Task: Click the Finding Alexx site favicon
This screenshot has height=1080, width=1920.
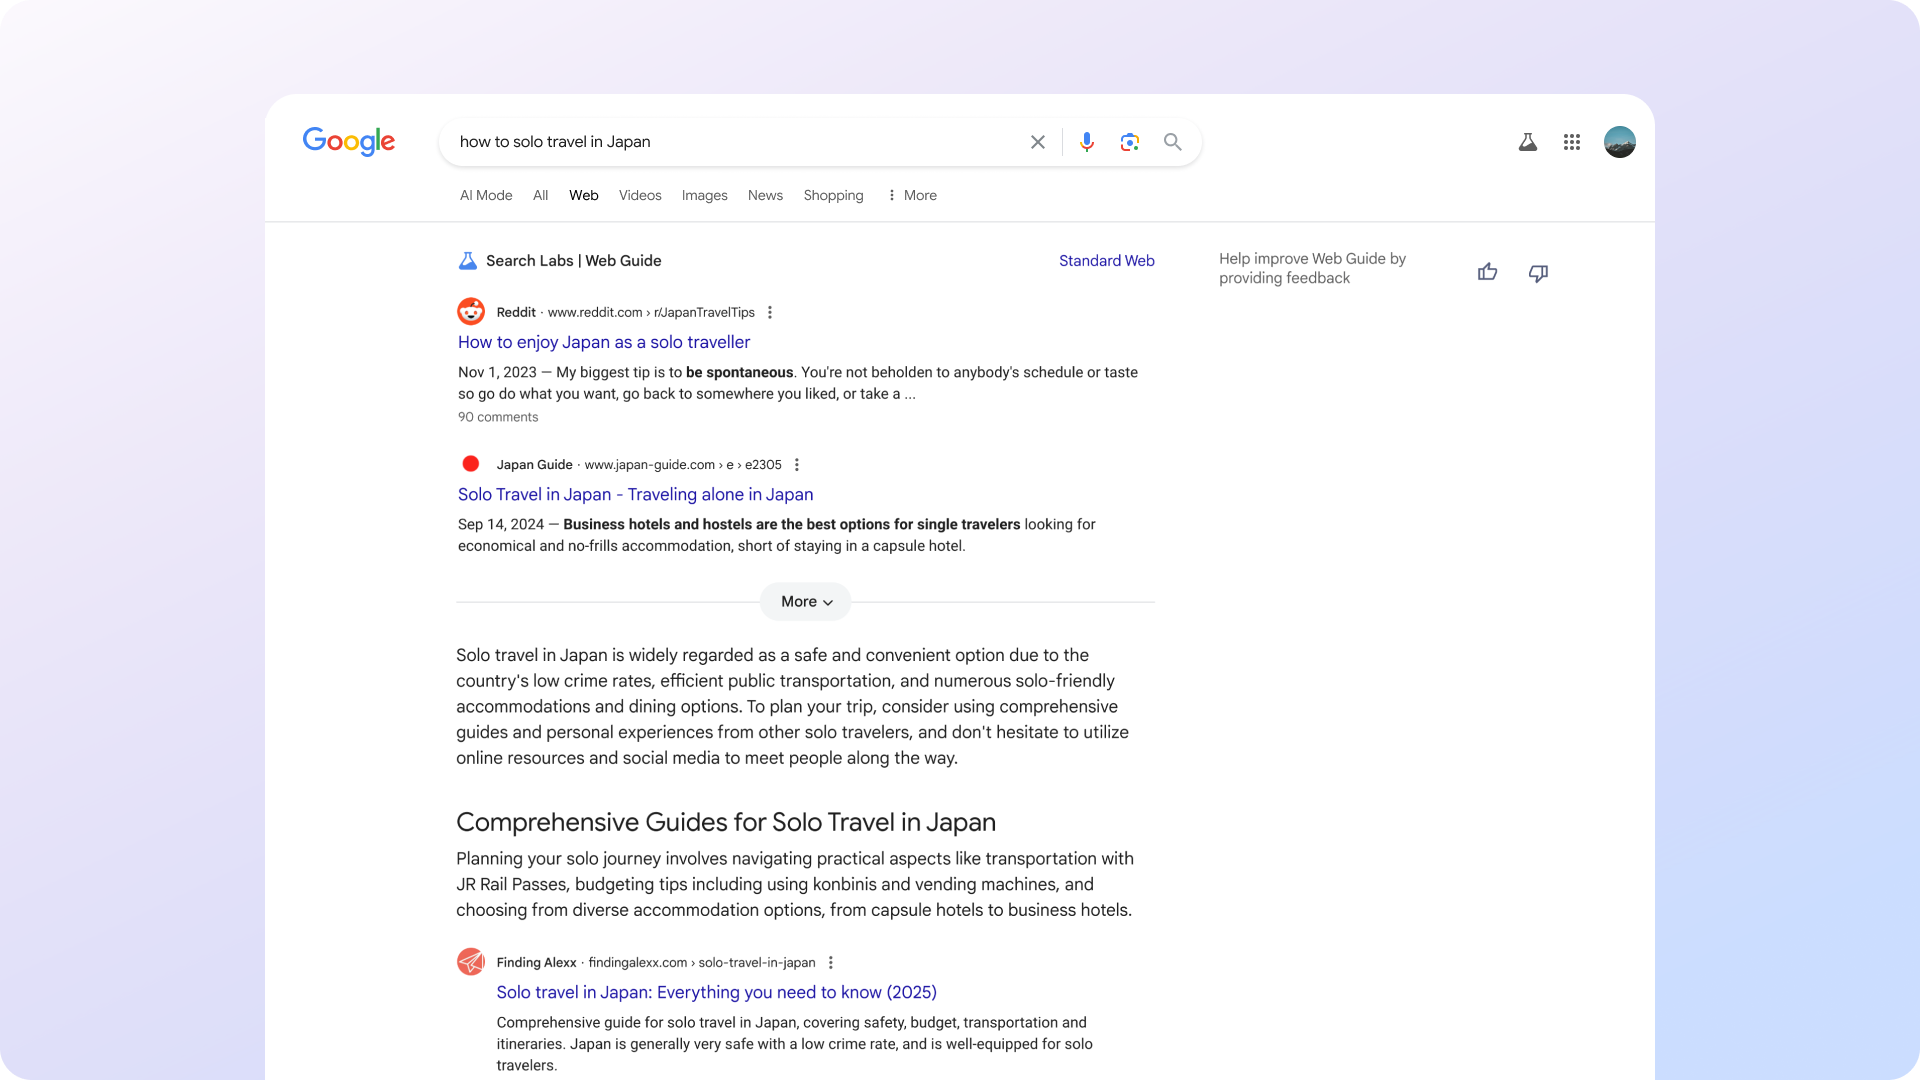Action: [470, 961]
